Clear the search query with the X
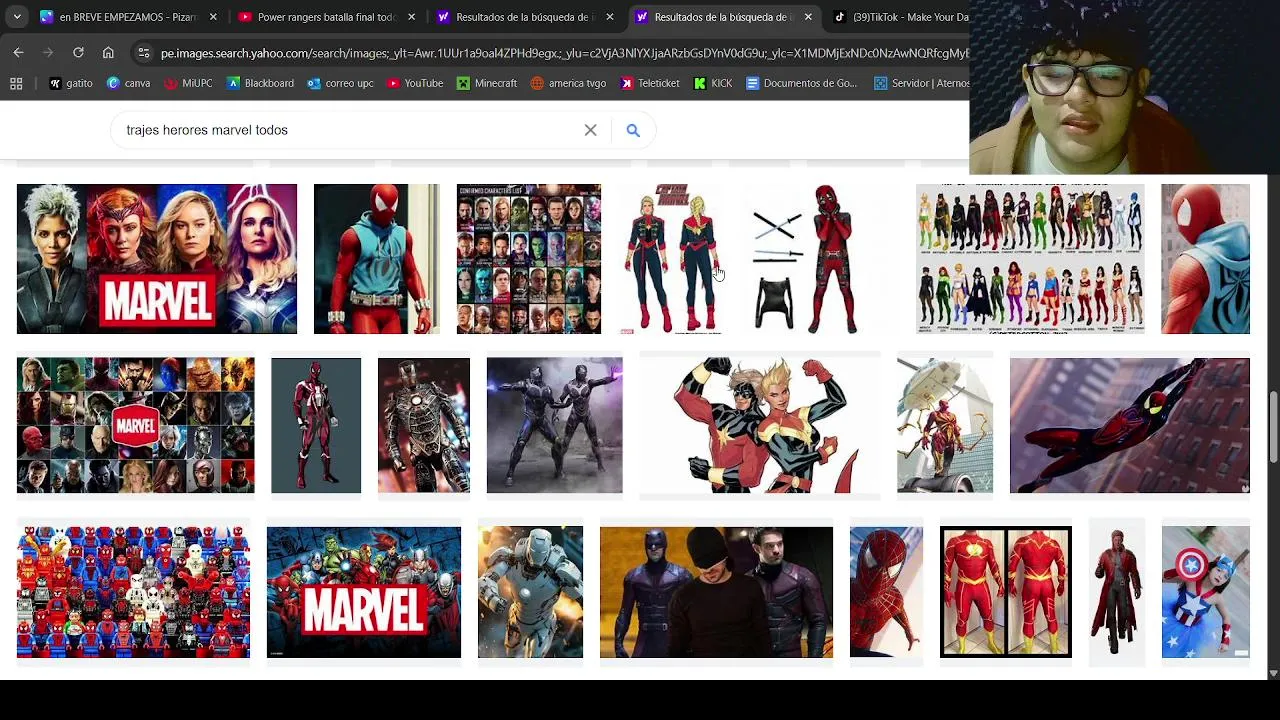This screenshot has width=1280, height=720. [x=591, y=130]
